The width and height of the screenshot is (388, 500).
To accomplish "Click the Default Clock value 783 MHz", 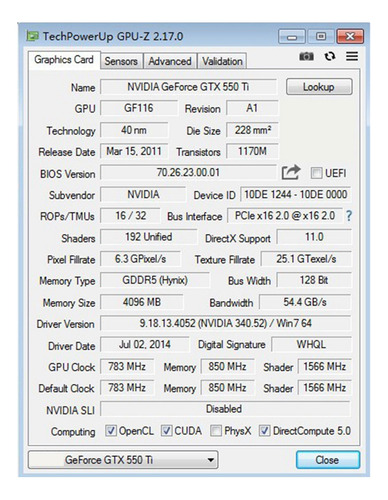I will coord(127,387).
